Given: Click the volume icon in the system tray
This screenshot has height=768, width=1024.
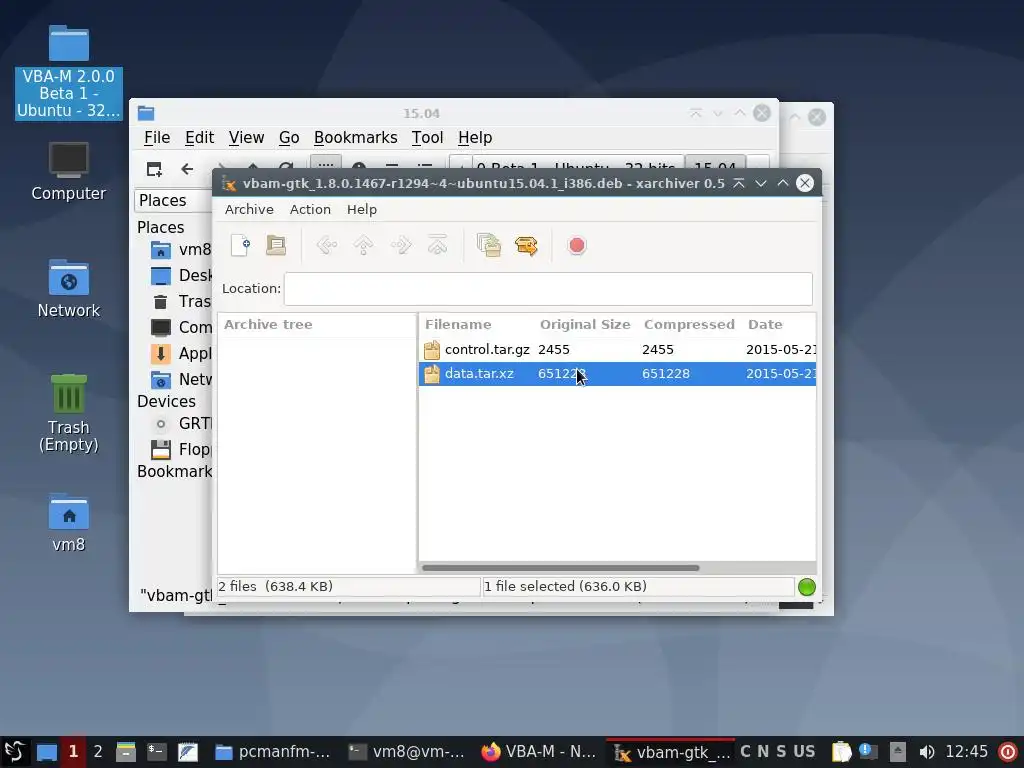Looking at the screenshot, I should click(926, 752).
